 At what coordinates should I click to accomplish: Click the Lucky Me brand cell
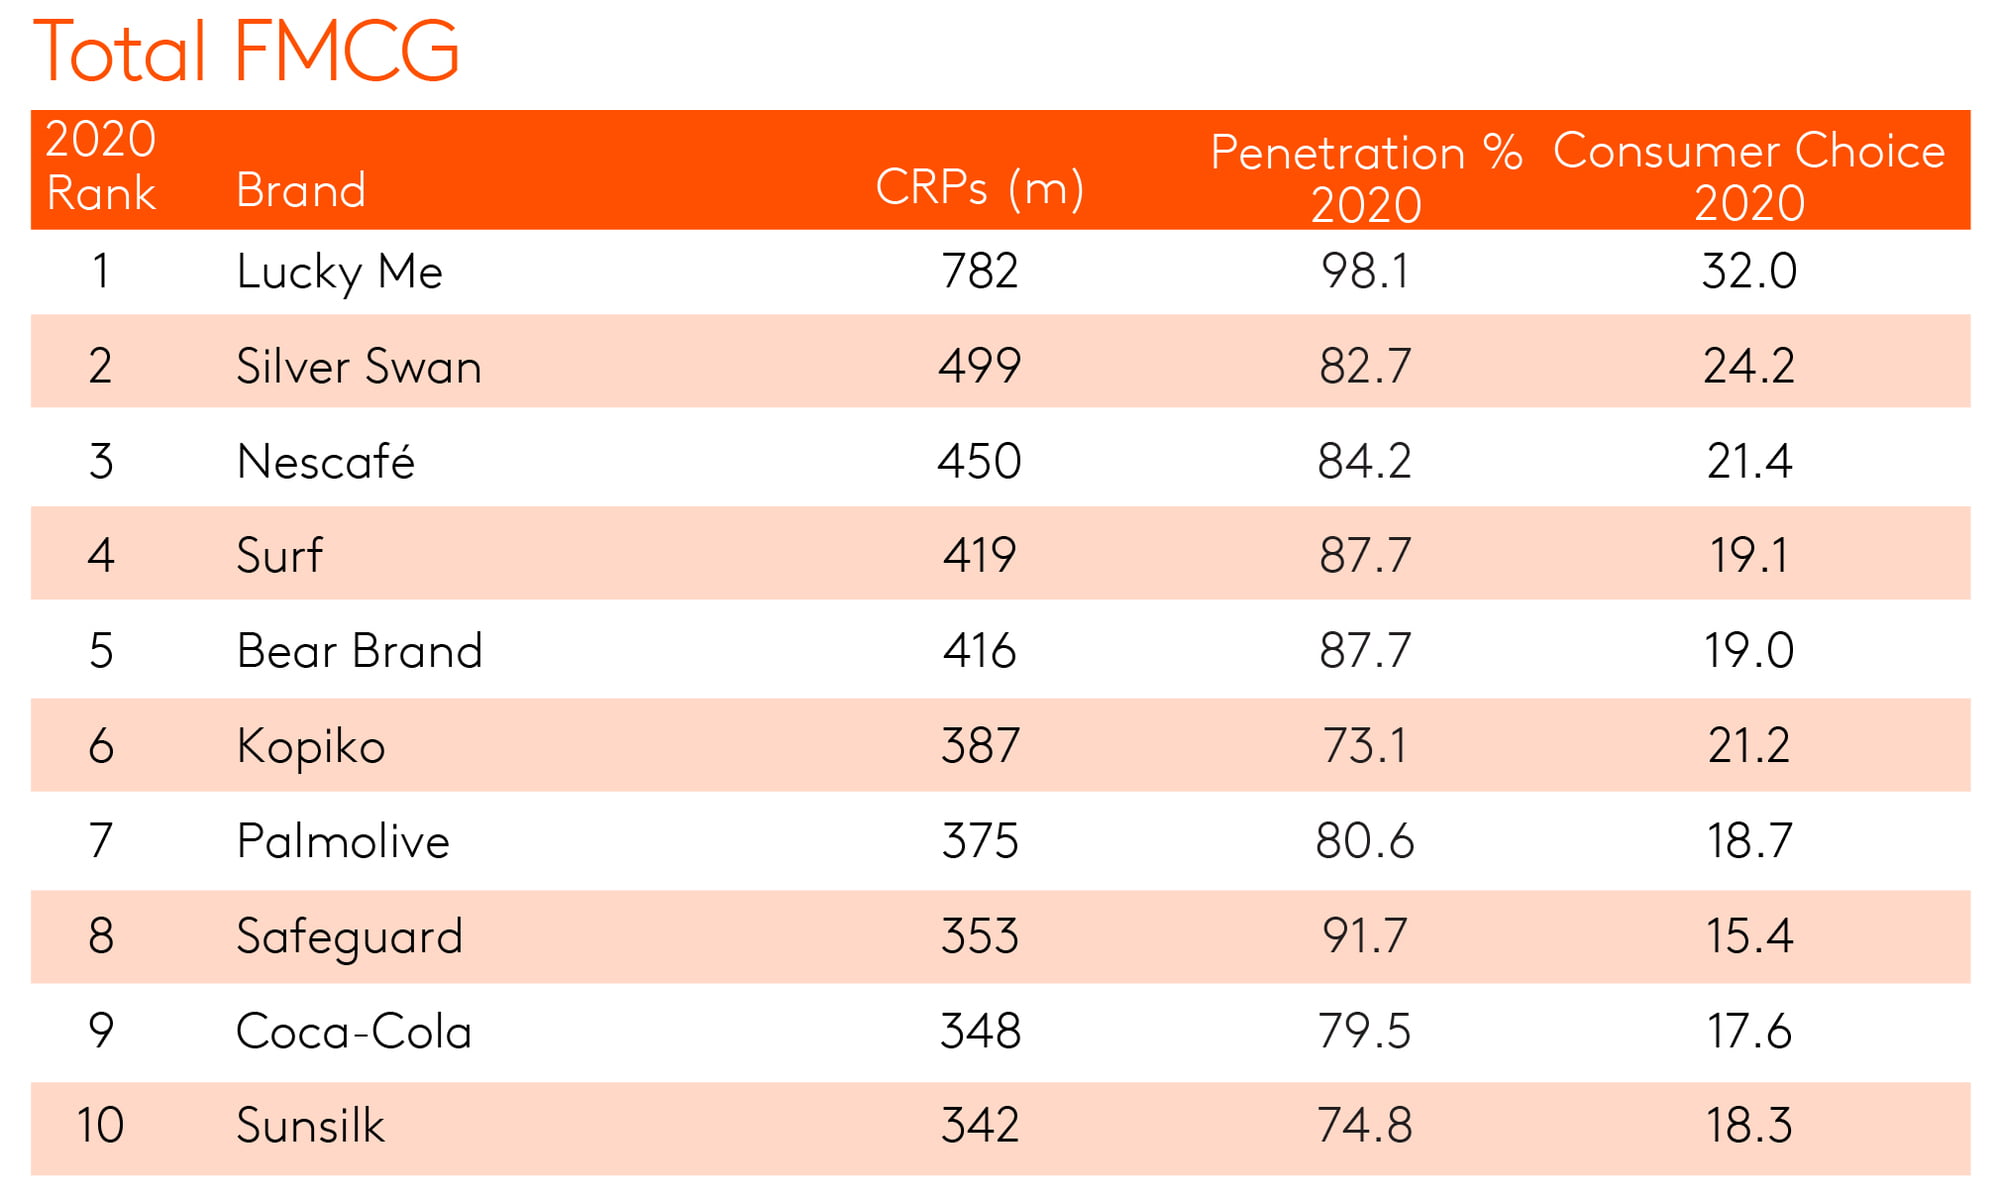click(339, 272)
